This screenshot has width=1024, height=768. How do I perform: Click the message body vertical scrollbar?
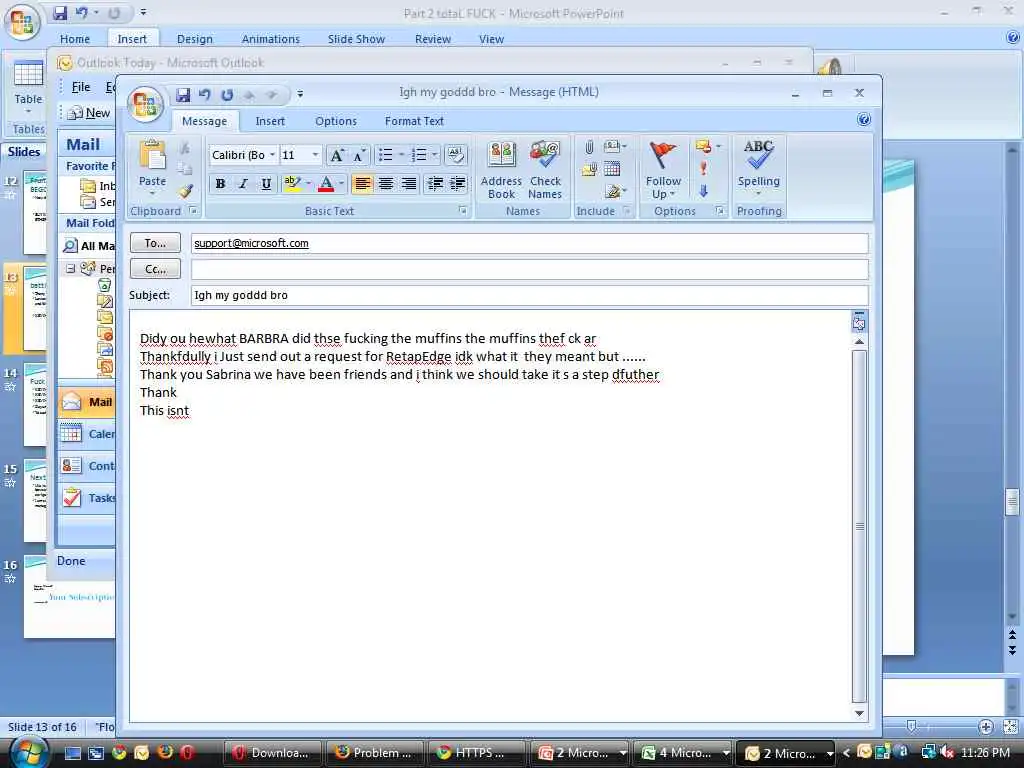coord(859,526)
